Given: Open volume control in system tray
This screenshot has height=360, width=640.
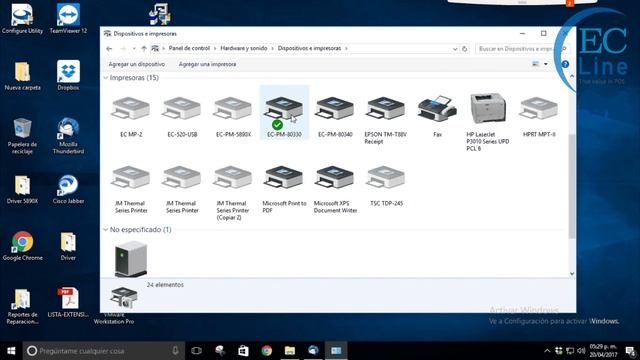Looking at the screenshot, I should click(x=581, y=351).
